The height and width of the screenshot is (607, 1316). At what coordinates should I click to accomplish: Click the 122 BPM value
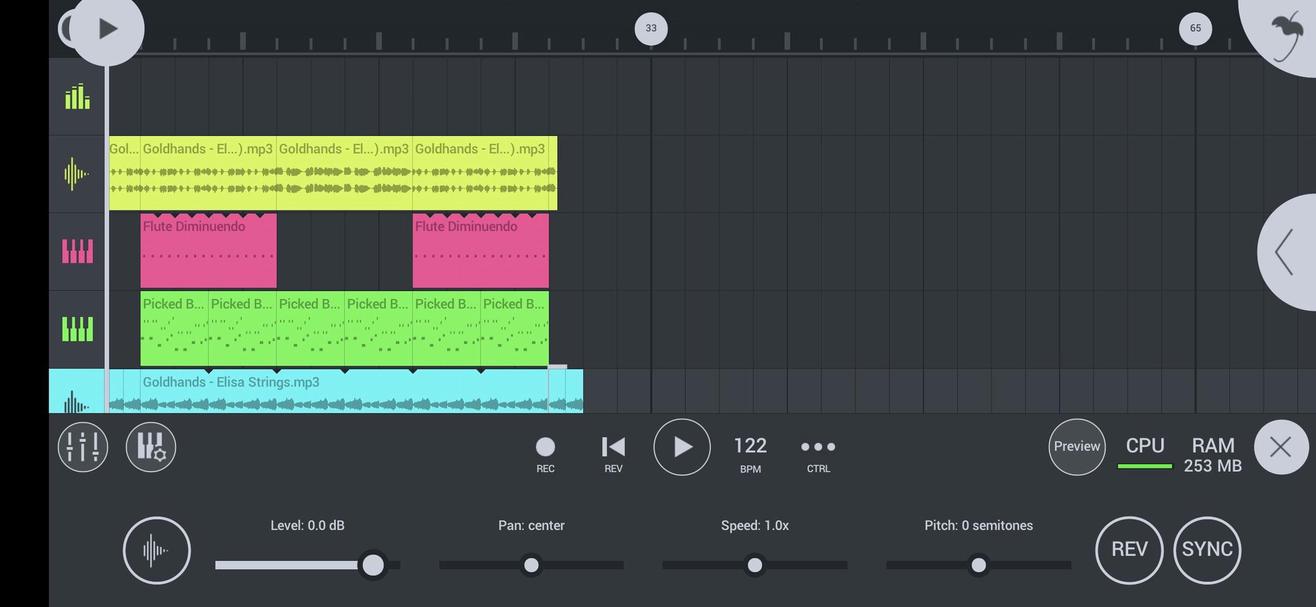750,445
